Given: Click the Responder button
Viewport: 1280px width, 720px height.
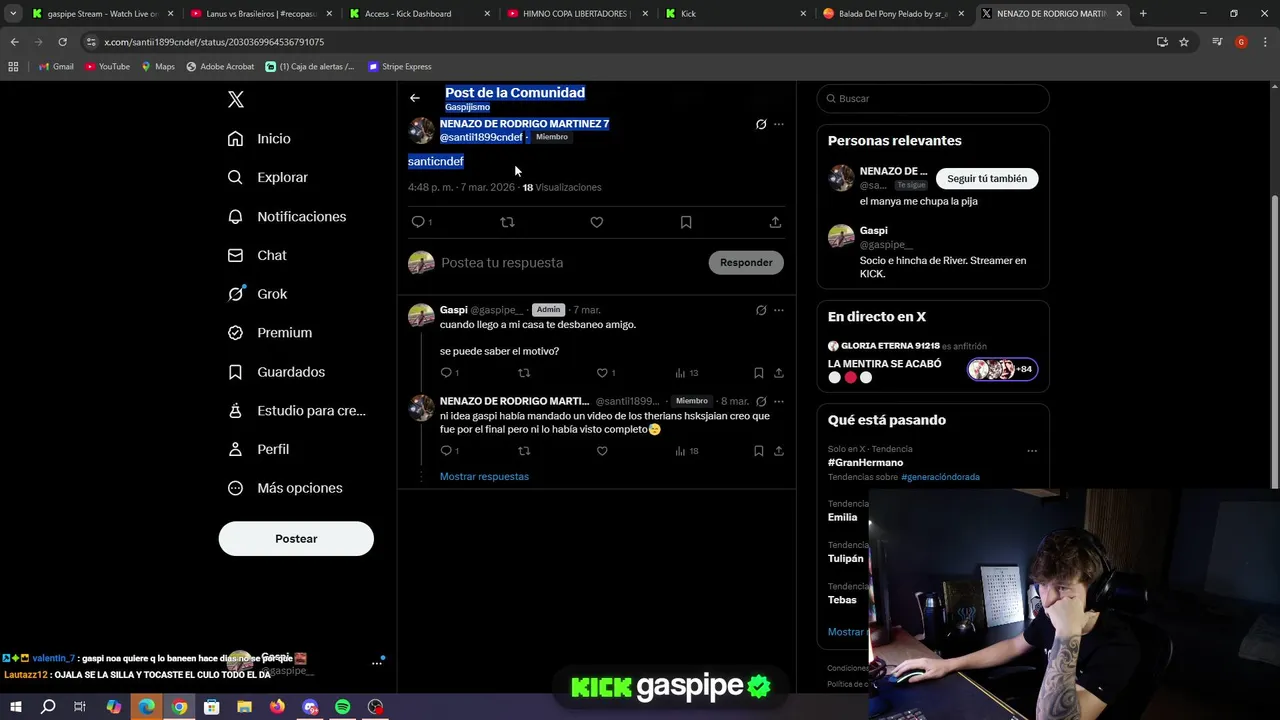Looking at the screenshot, I should 746,263.
